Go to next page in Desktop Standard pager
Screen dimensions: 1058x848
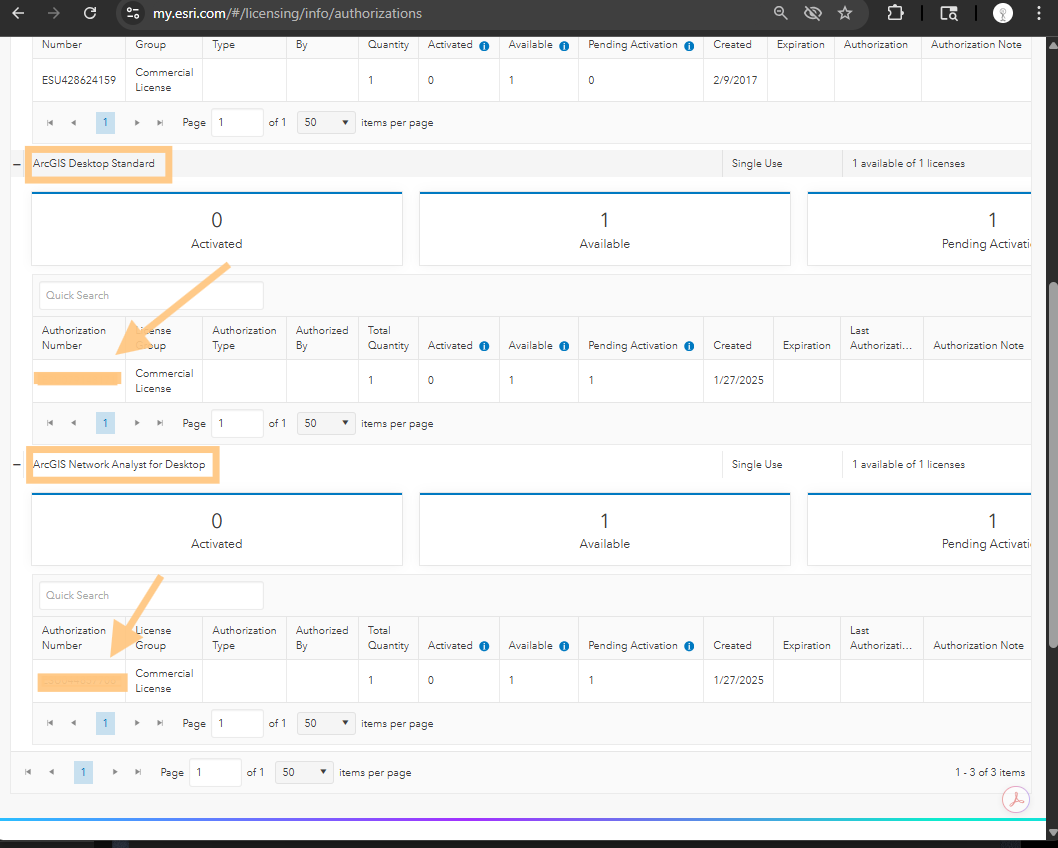tap(137, 423)
